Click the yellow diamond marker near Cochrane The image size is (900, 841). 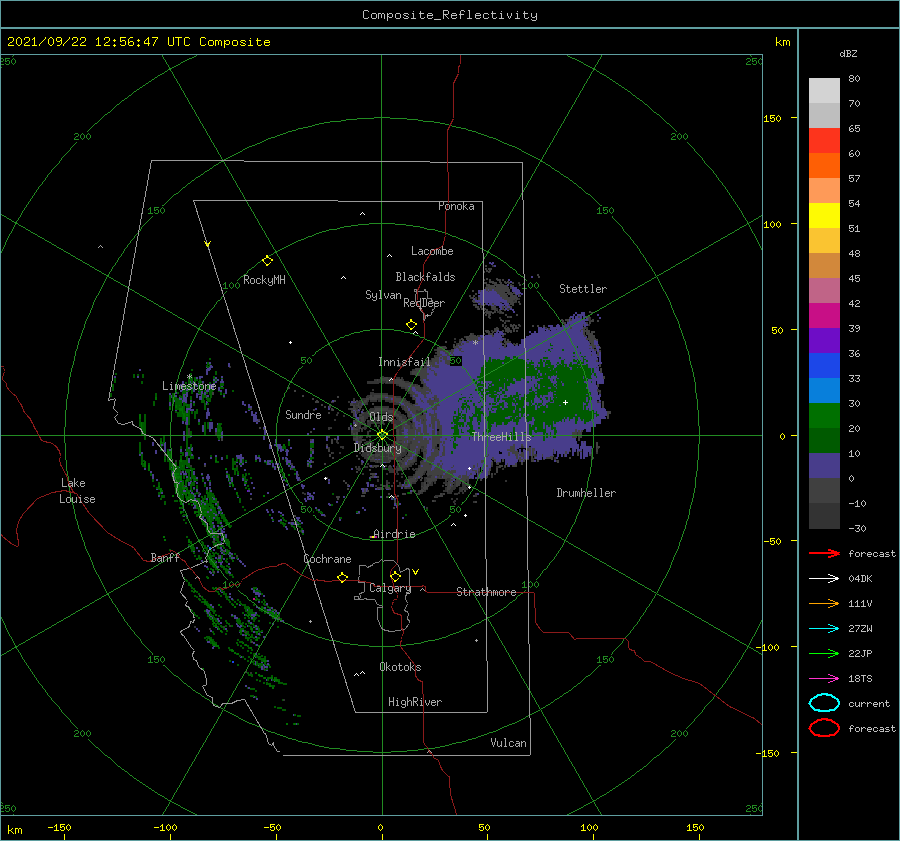click(x=342, y=577)
